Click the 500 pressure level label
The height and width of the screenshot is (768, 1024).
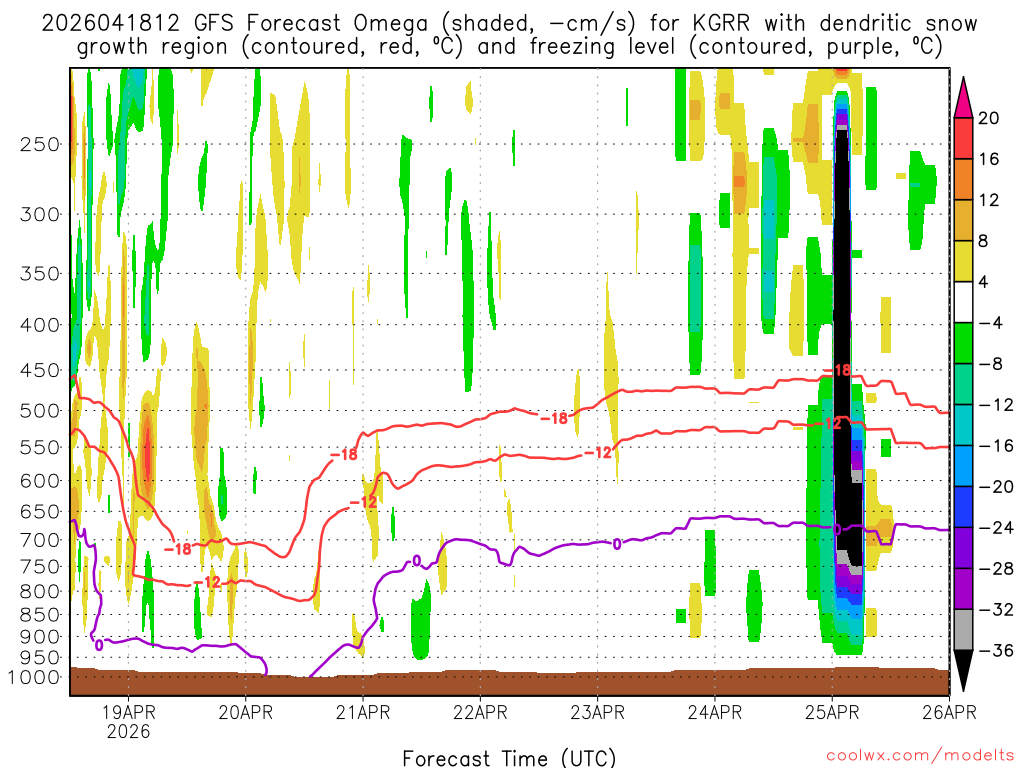coord(40,411)
